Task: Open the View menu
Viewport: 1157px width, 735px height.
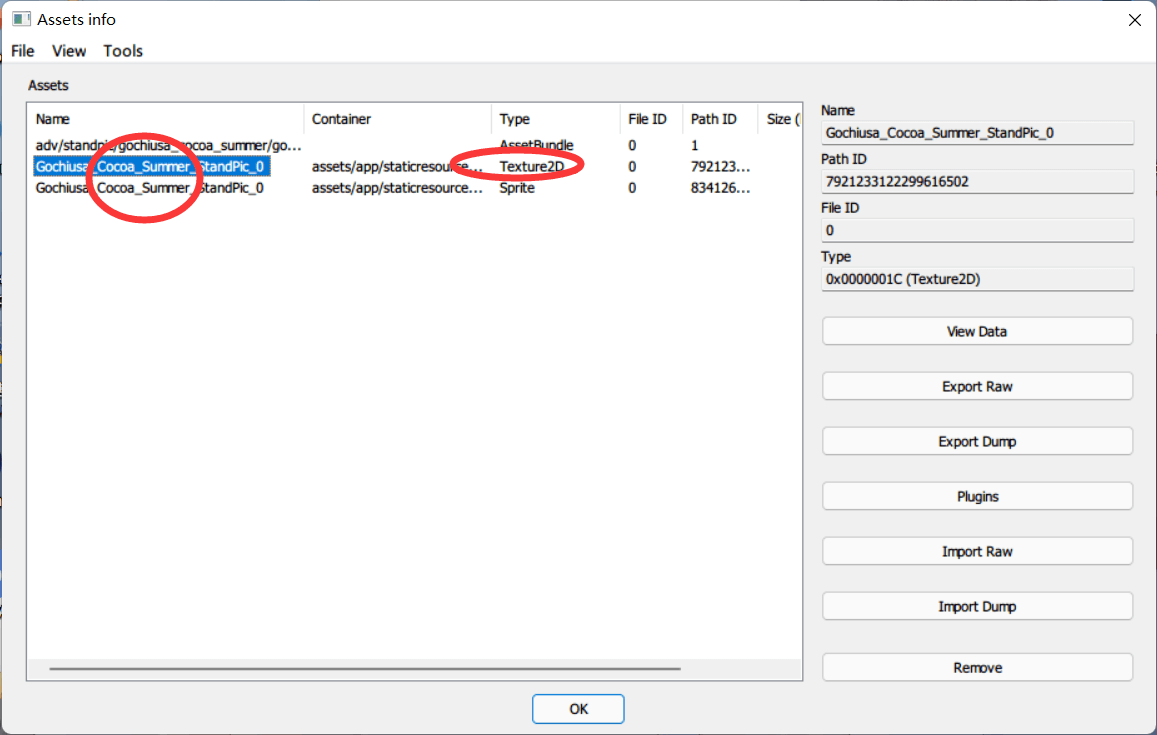Action: [x=69, y=51]
